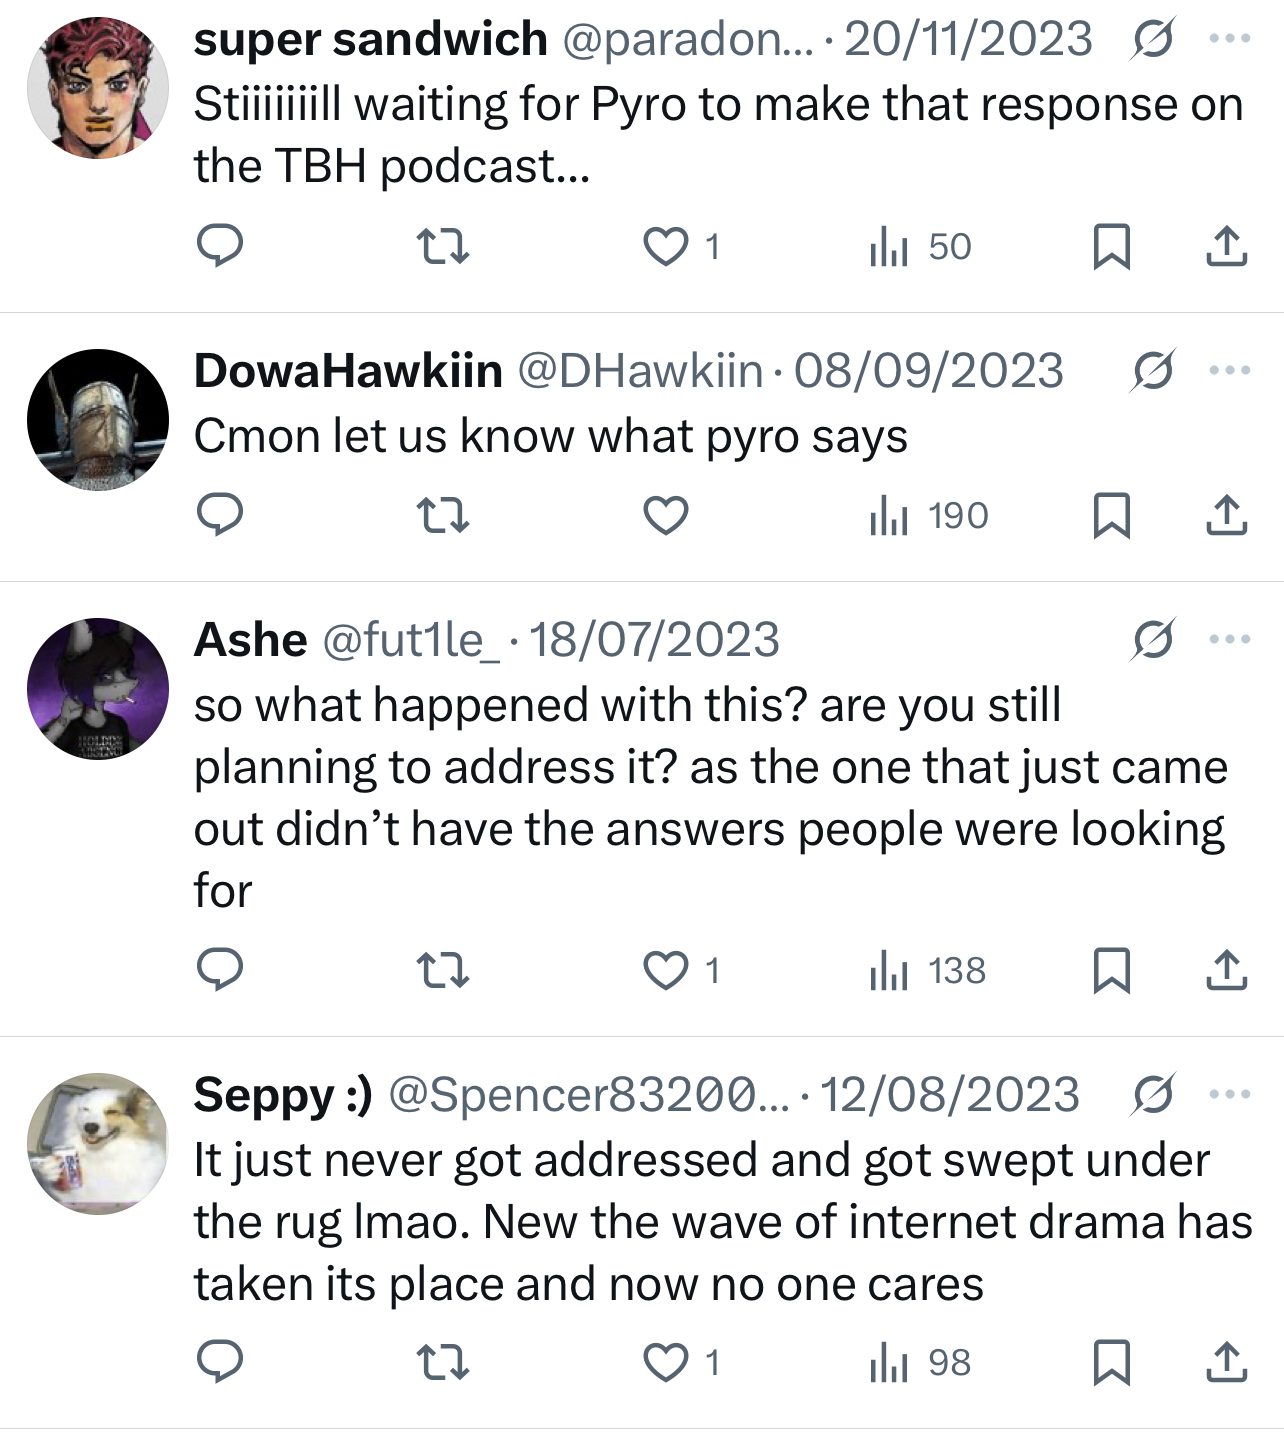The height and width of the screenshot is (1433, 1284).
Task: Reply to Seppy's swept under rug tweet
Action: 219,1362
